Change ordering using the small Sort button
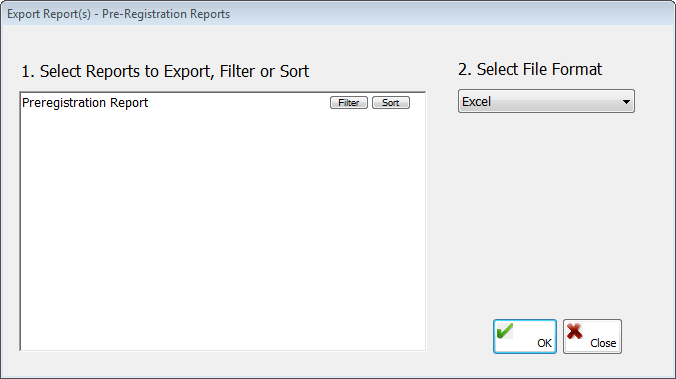 pos(391,103)
